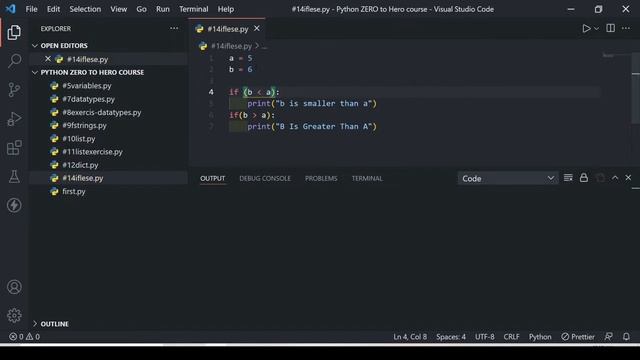Open the Run dropdown arrow beside play button

[x=596, y=29]
